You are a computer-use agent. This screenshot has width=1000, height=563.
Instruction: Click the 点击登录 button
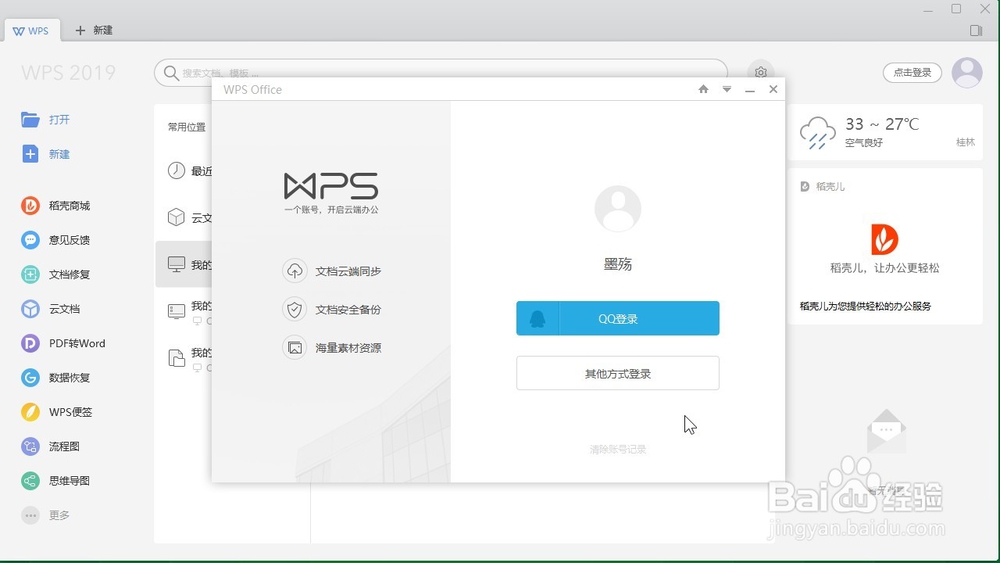coord(912,73)
